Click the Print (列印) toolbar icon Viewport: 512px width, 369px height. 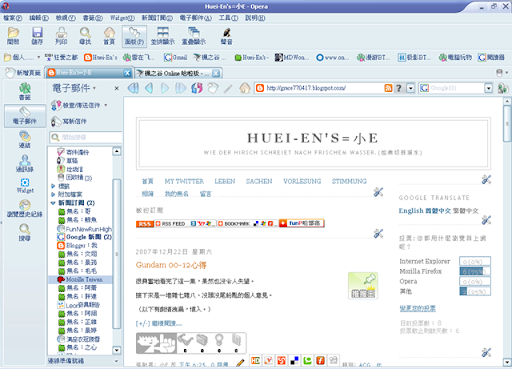[61, 36]
